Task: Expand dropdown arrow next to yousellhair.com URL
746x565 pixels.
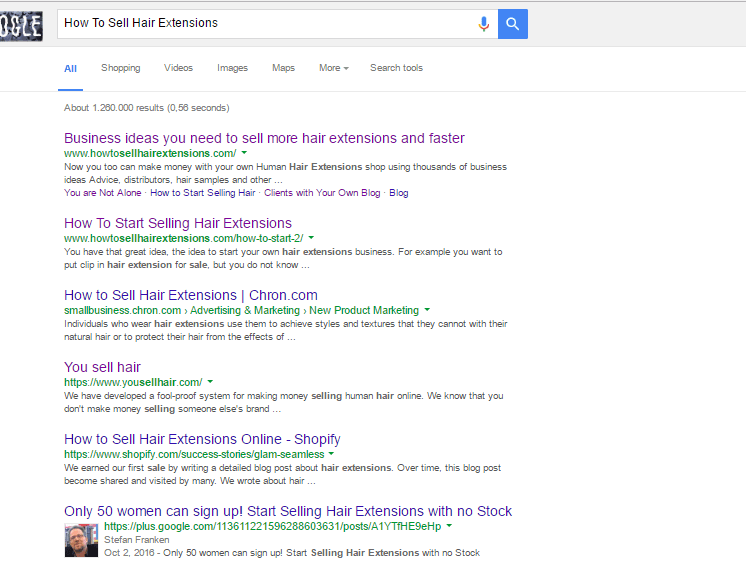Action: [x=210, y=382]
